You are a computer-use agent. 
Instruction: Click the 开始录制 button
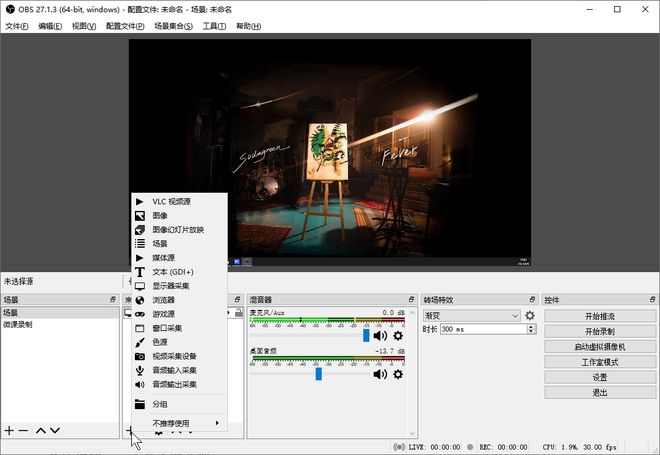[599, 331]
